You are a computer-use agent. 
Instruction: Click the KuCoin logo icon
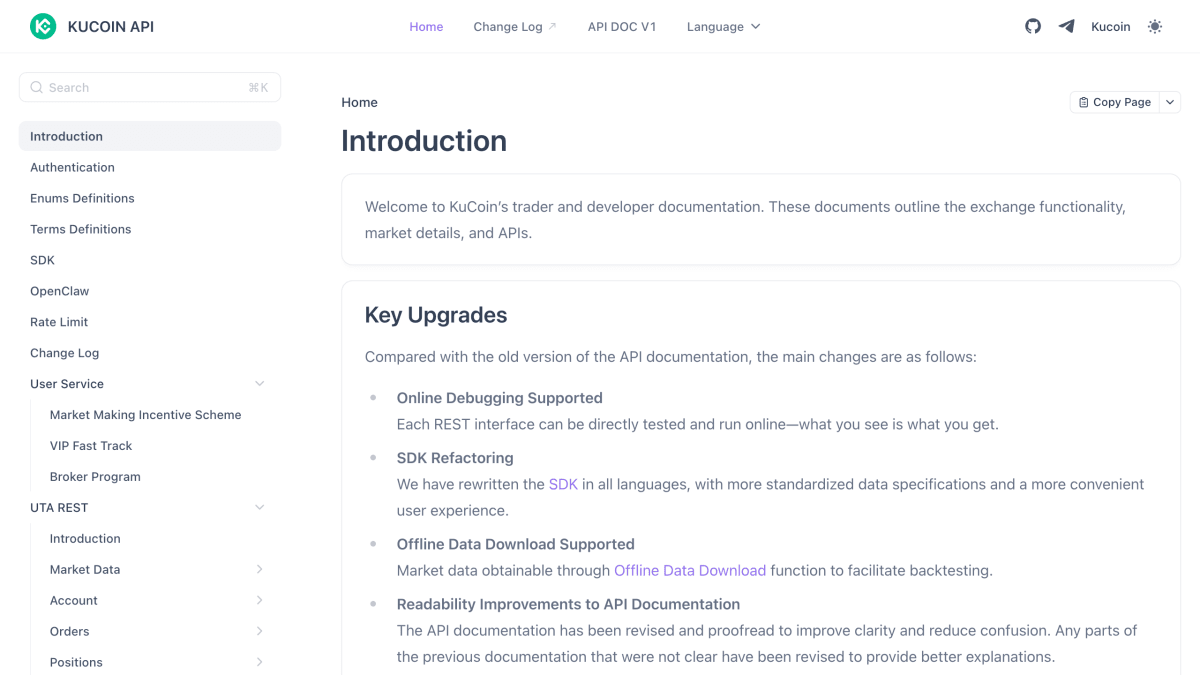(x=43, y=27)
